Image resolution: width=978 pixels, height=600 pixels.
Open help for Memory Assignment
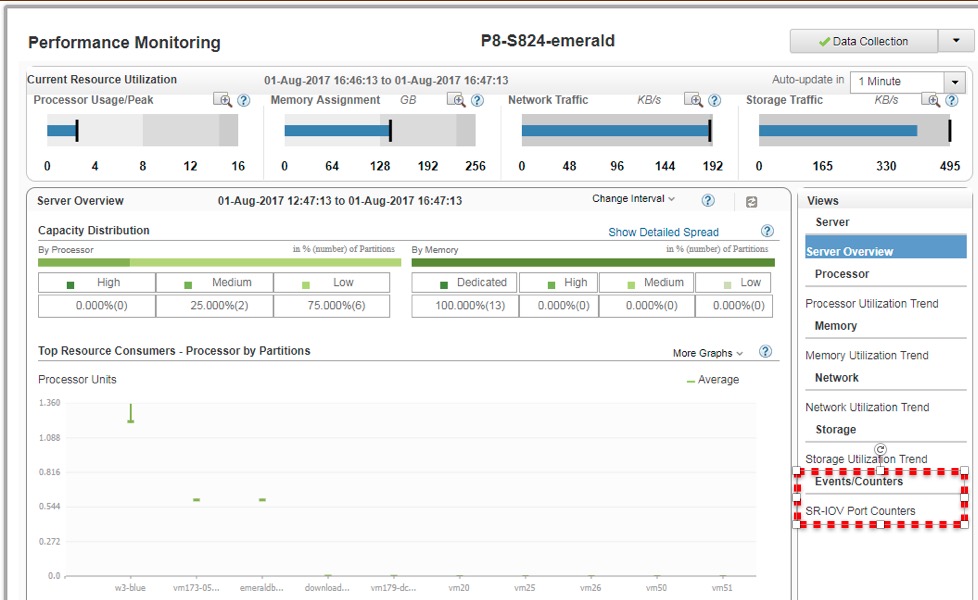tap(477, 100)
